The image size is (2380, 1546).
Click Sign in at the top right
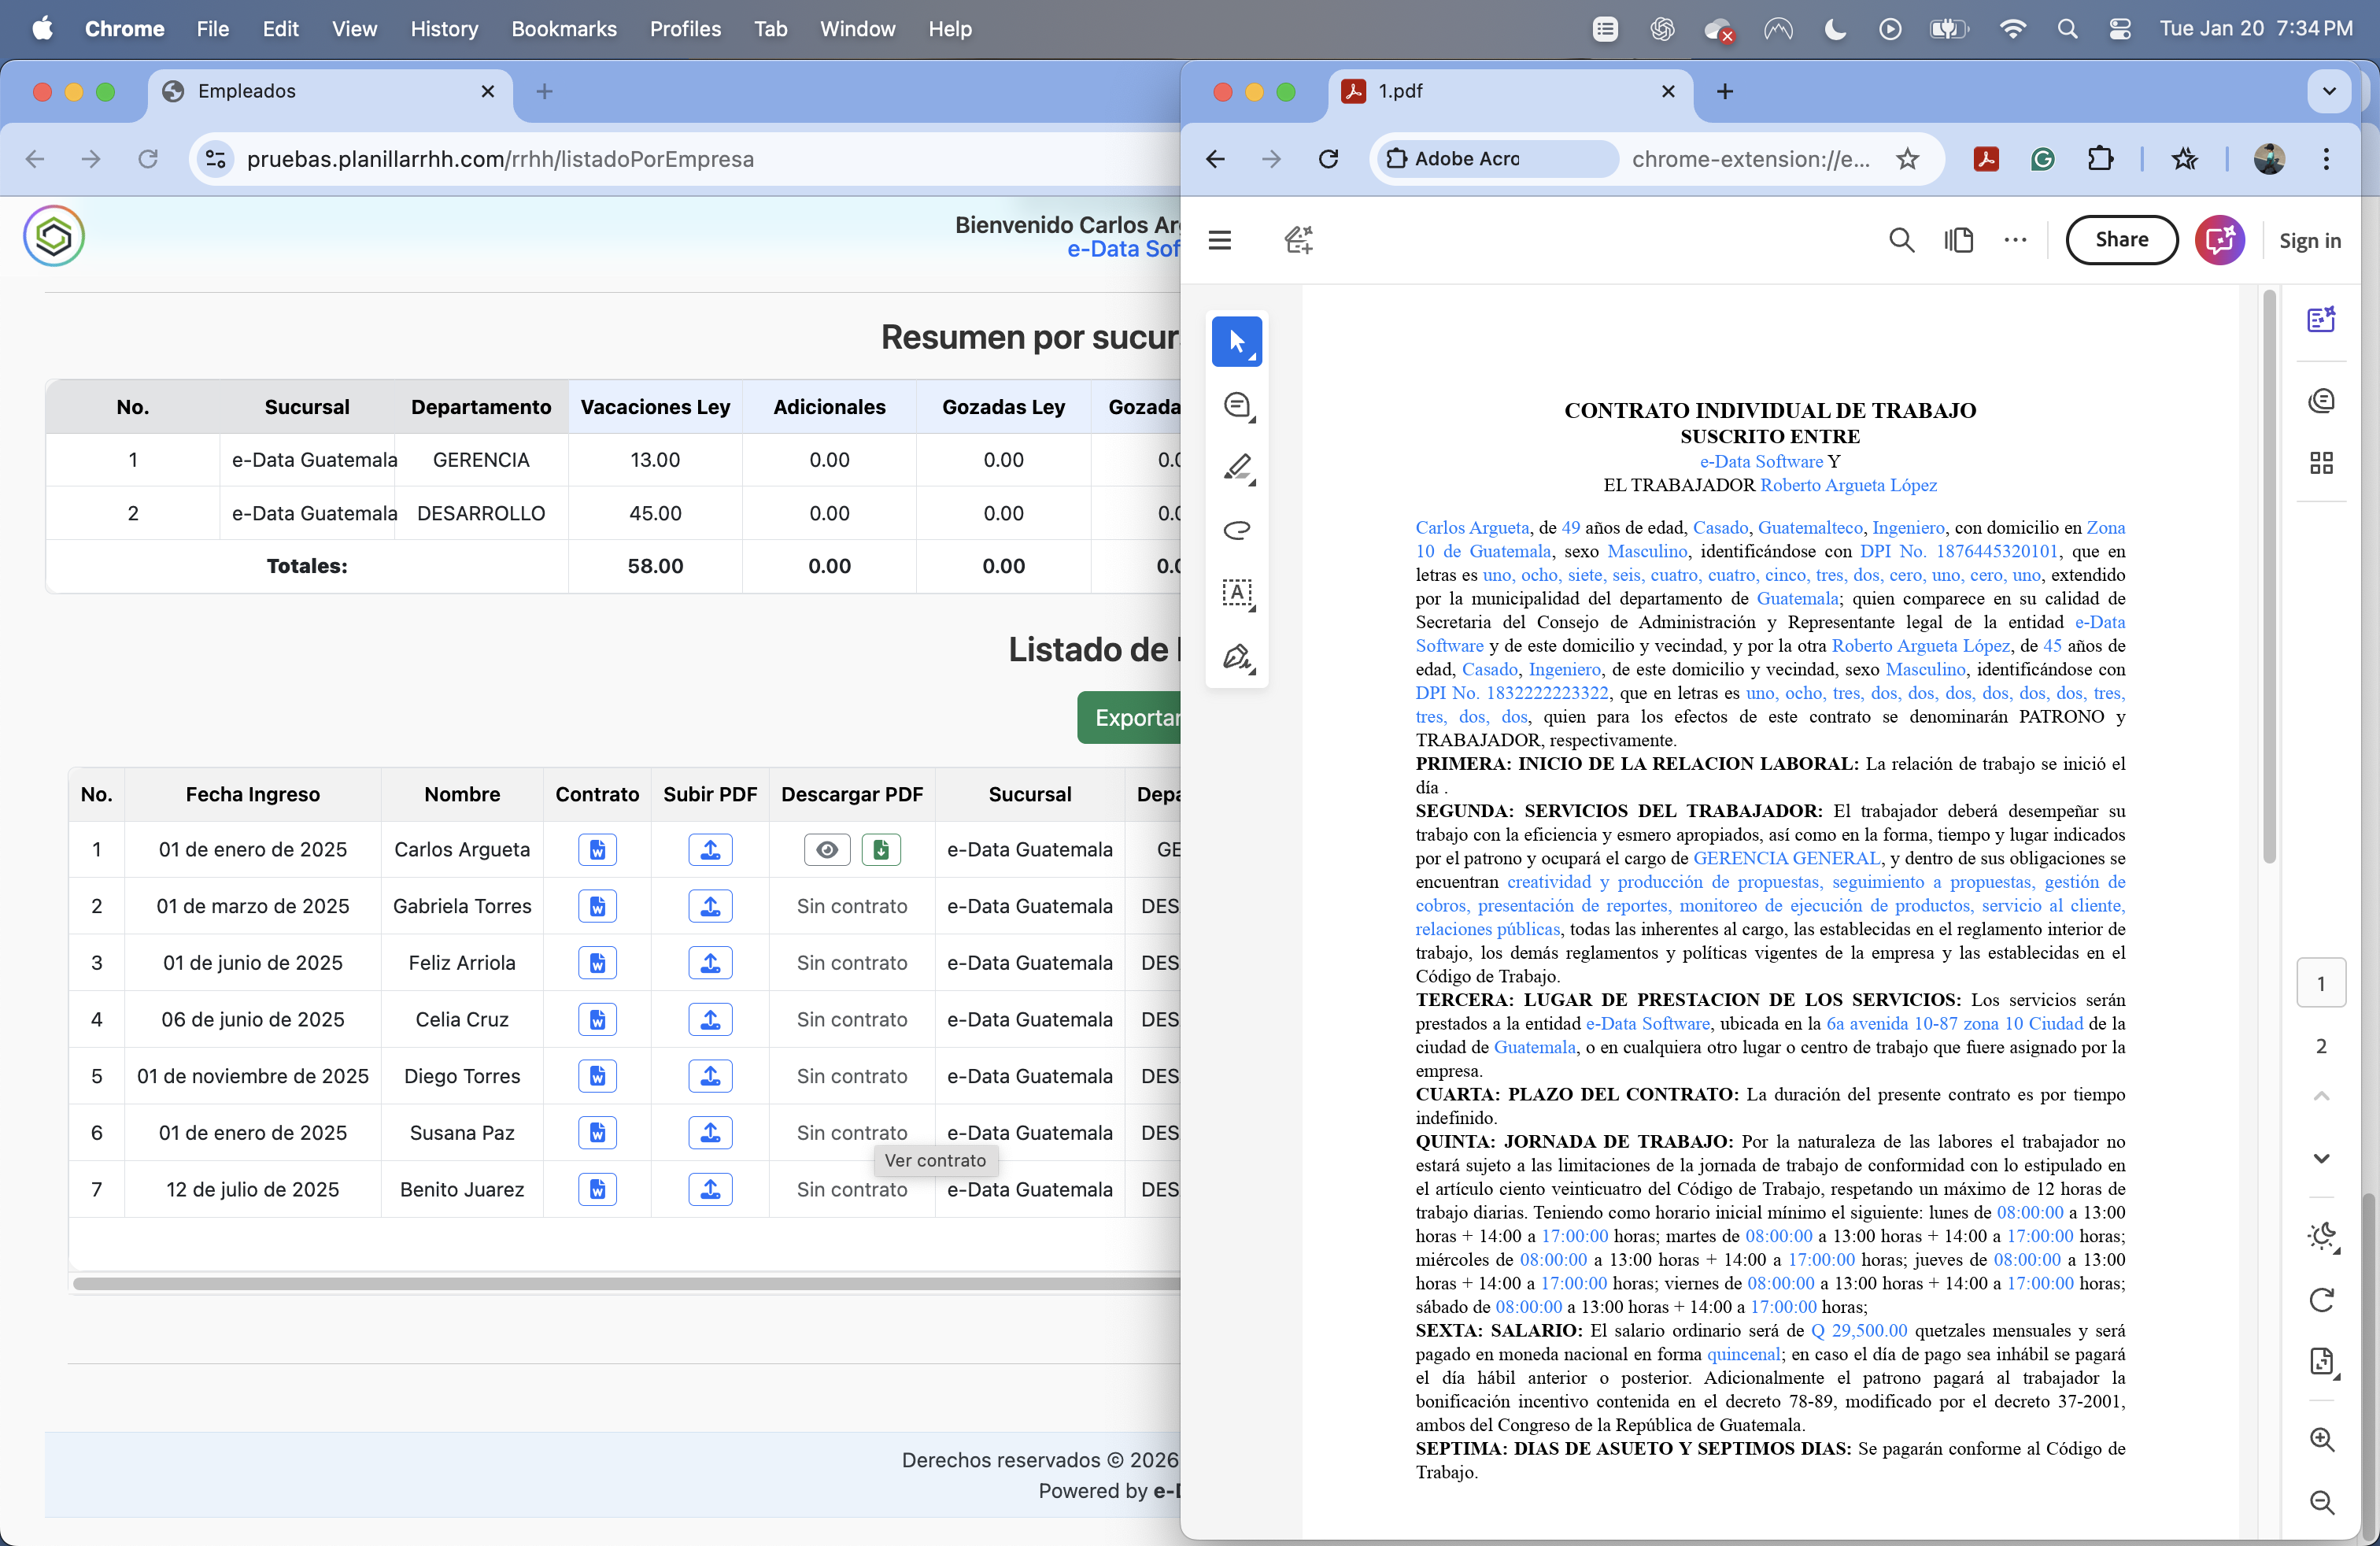[2310, 240]
